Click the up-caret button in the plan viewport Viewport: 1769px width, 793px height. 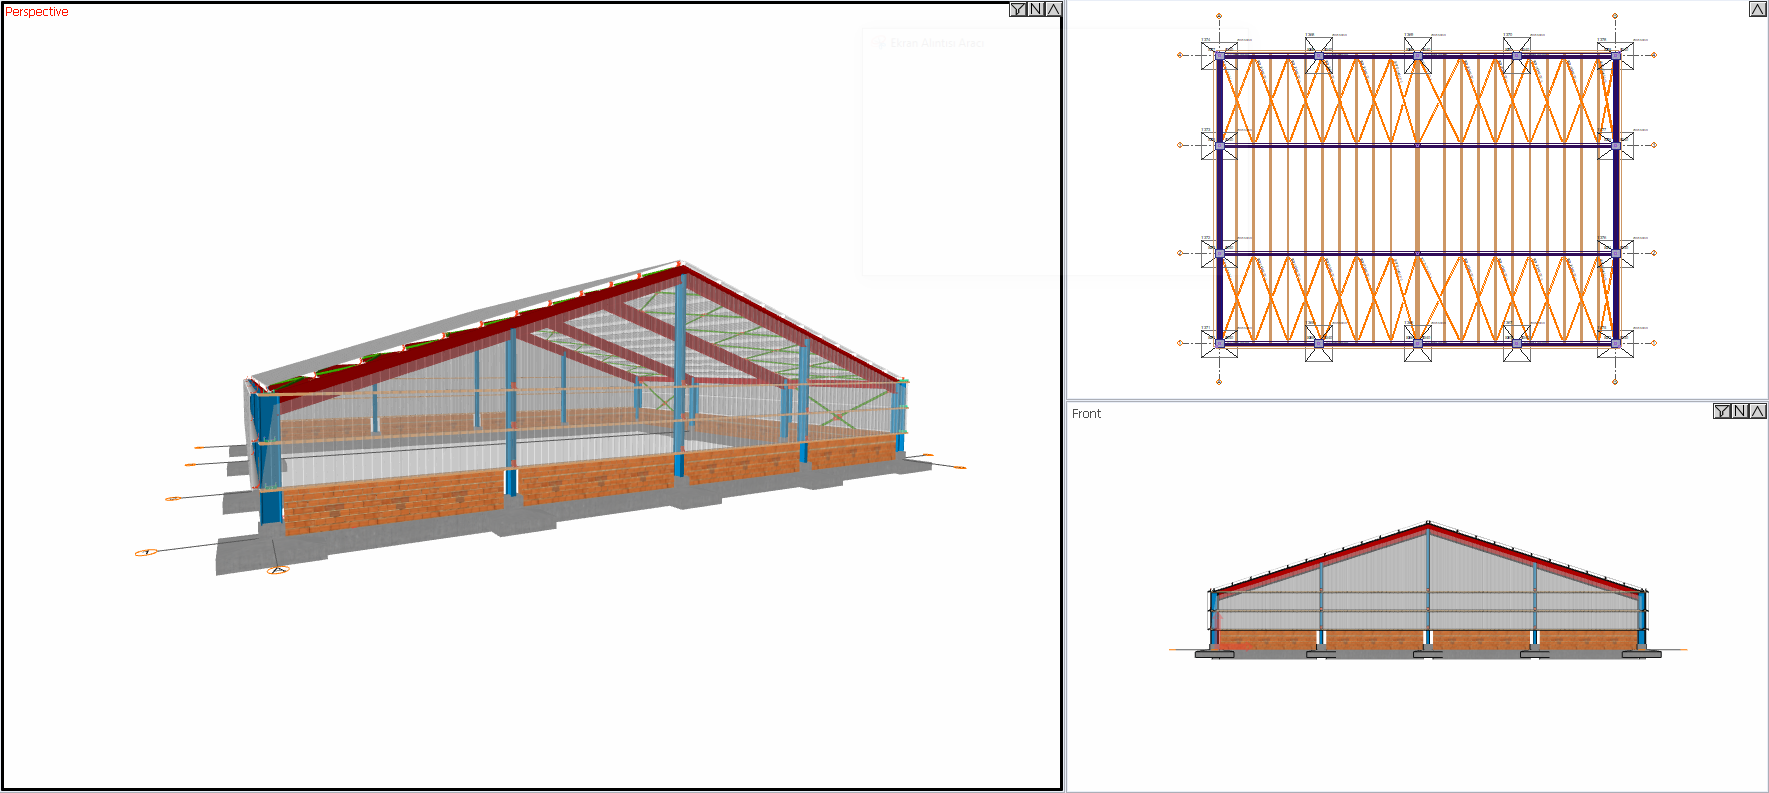(x=1757, y=9)
